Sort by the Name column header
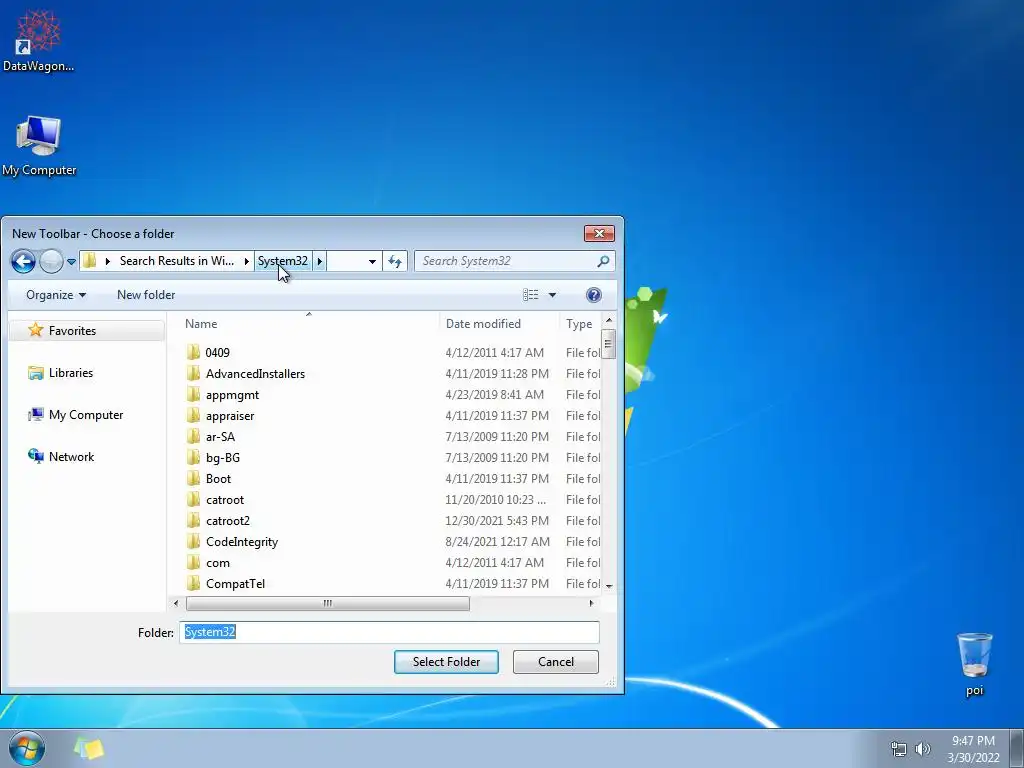The height and width of the screenshot is (768, 1024). point(201,323)
